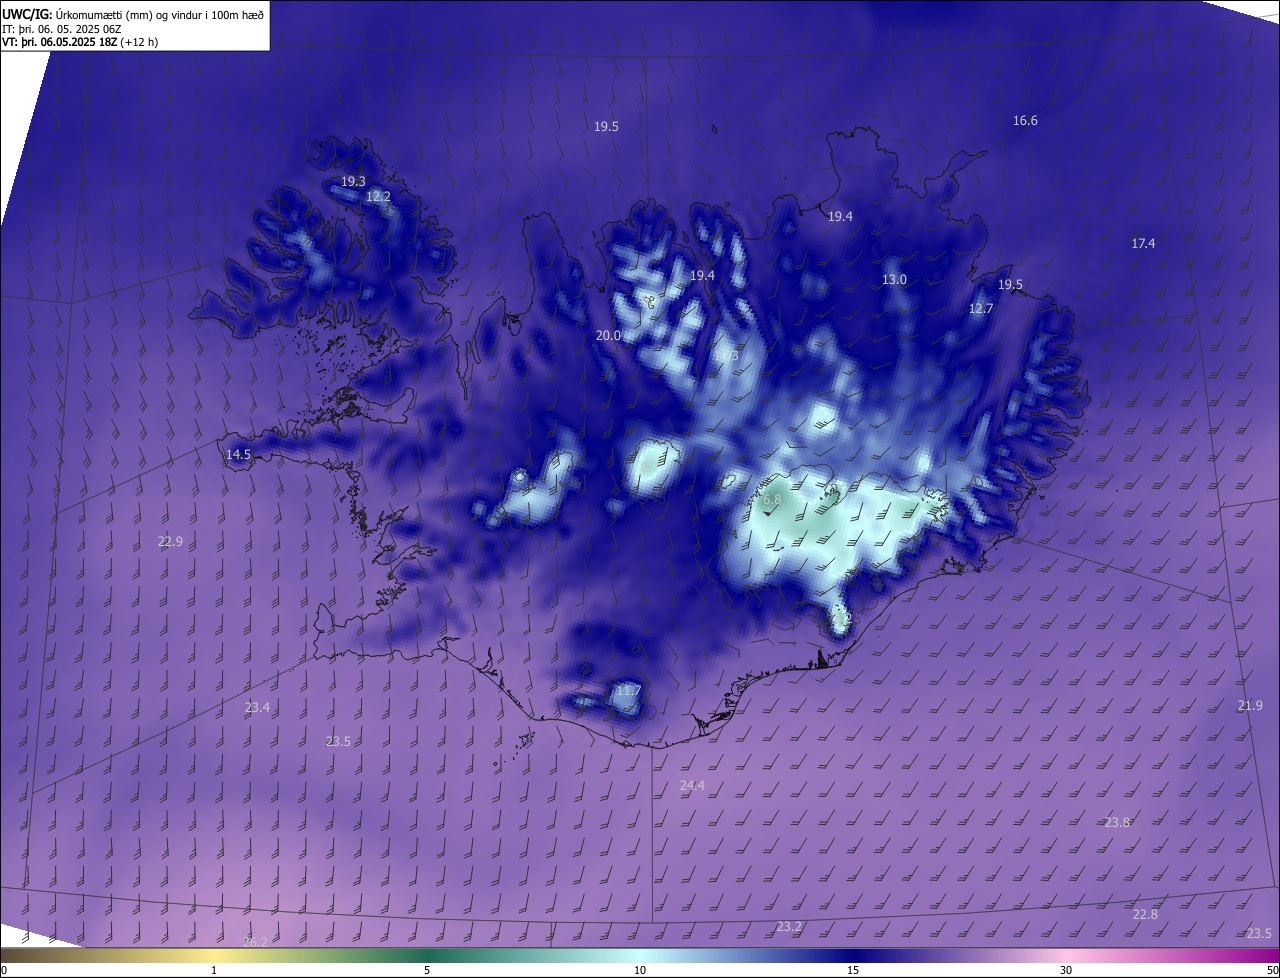1280x978 pixels.
Task: Click the 21.9 value label at the eastern edge
Action: tap(1250, 705)
